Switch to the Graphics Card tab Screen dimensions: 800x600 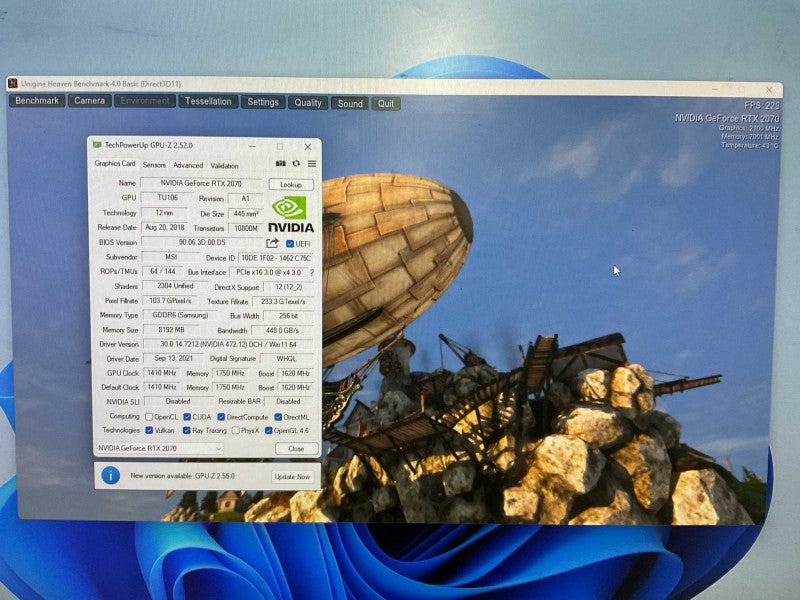point(115,163)
